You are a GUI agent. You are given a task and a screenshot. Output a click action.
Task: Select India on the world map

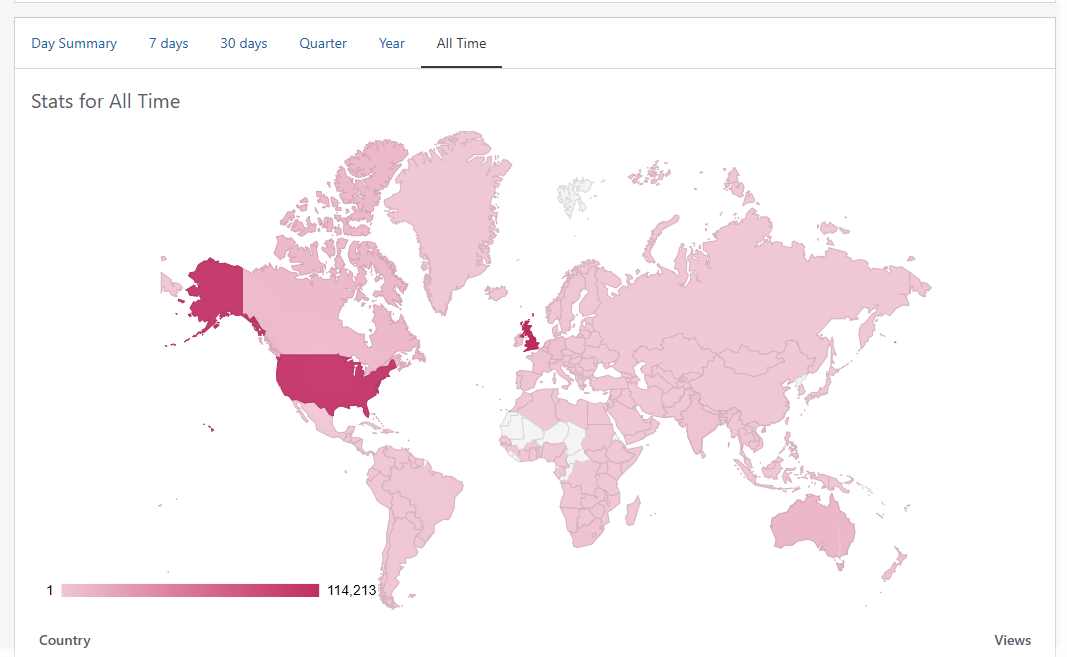tap(705, 425)
